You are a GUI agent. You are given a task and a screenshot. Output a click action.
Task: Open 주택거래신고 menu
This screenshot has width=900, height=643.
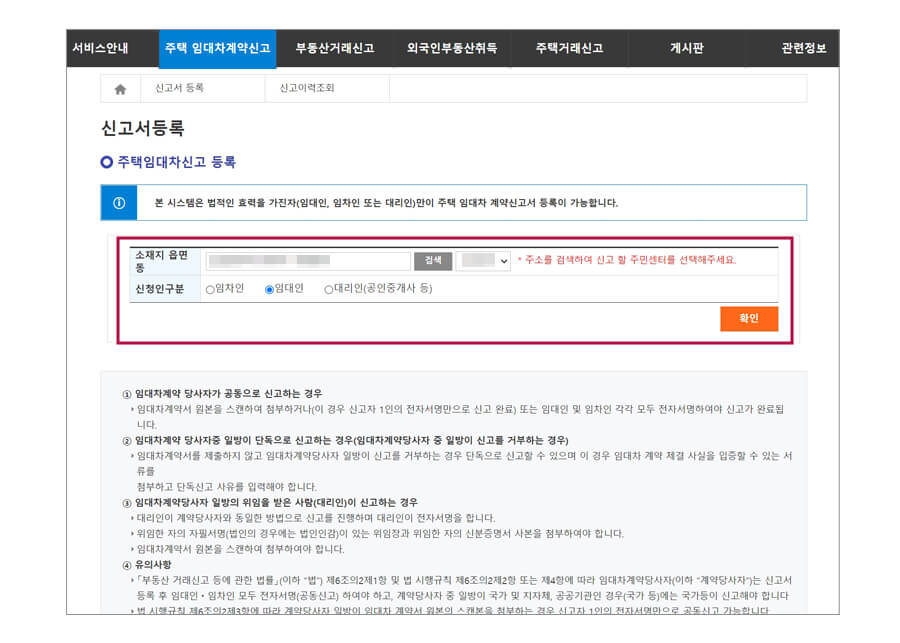pyautogui.click(x=569, y=48)
